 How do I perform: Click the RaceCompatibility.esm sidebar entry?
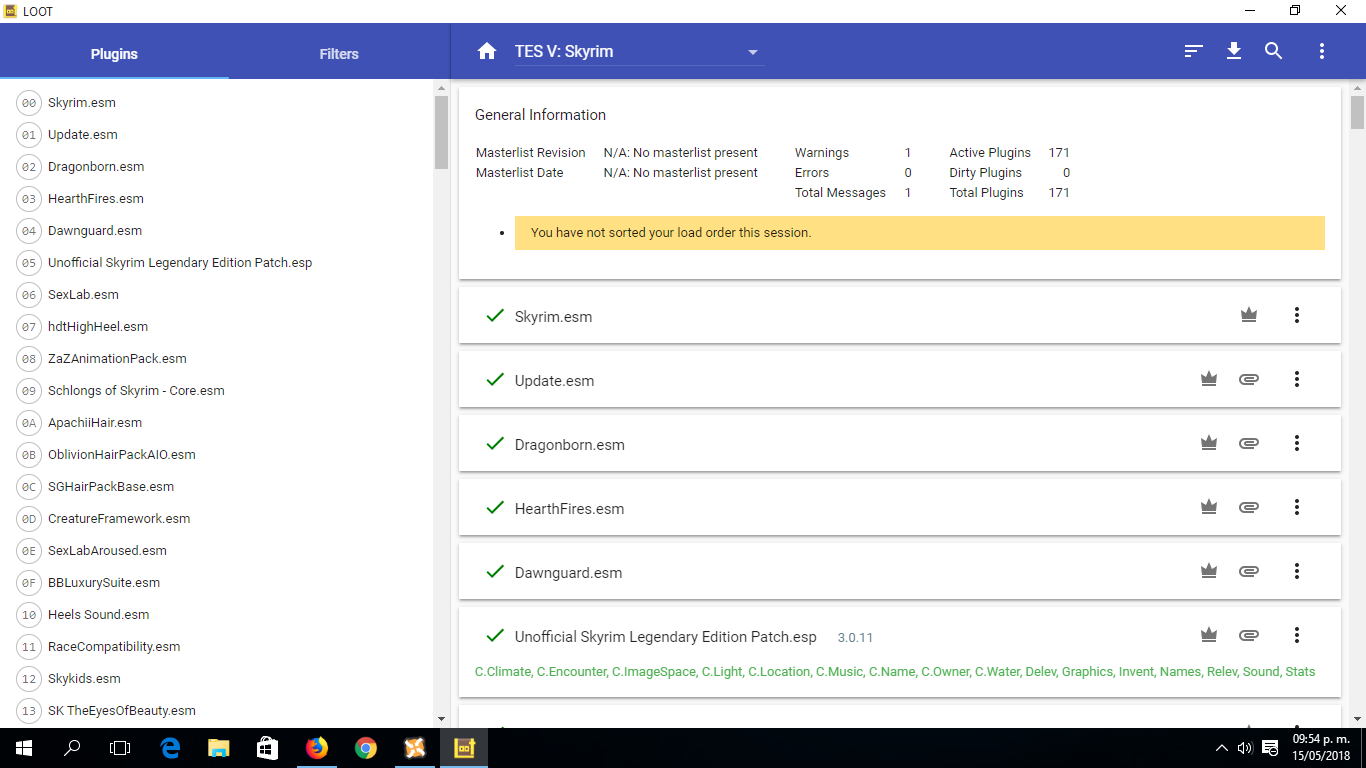coord(114,647)
